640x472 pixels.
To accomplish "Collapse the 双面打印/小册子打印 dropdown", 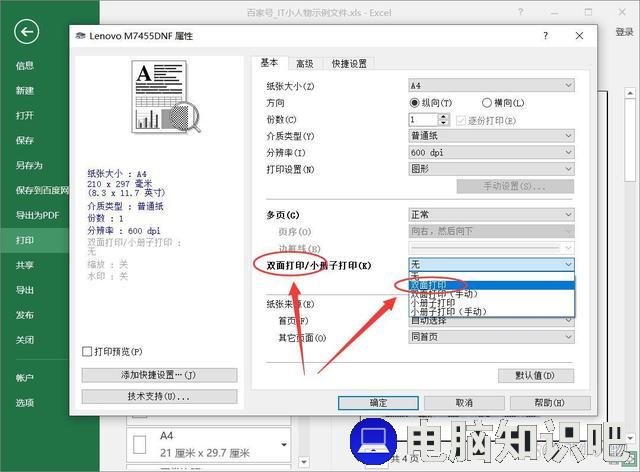I will 491,264.
